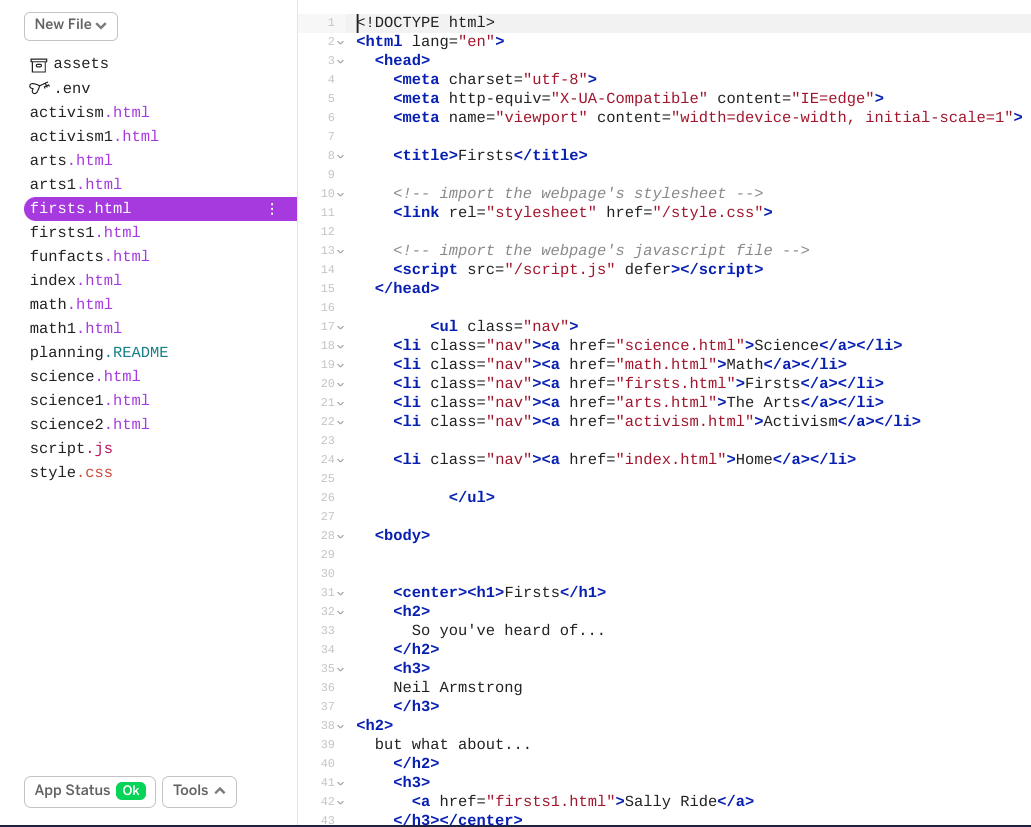The width and height of the screenshot is (1031, 827).
Task: Fold the Math nav item on line 19
Action: (x=341, y=366)
